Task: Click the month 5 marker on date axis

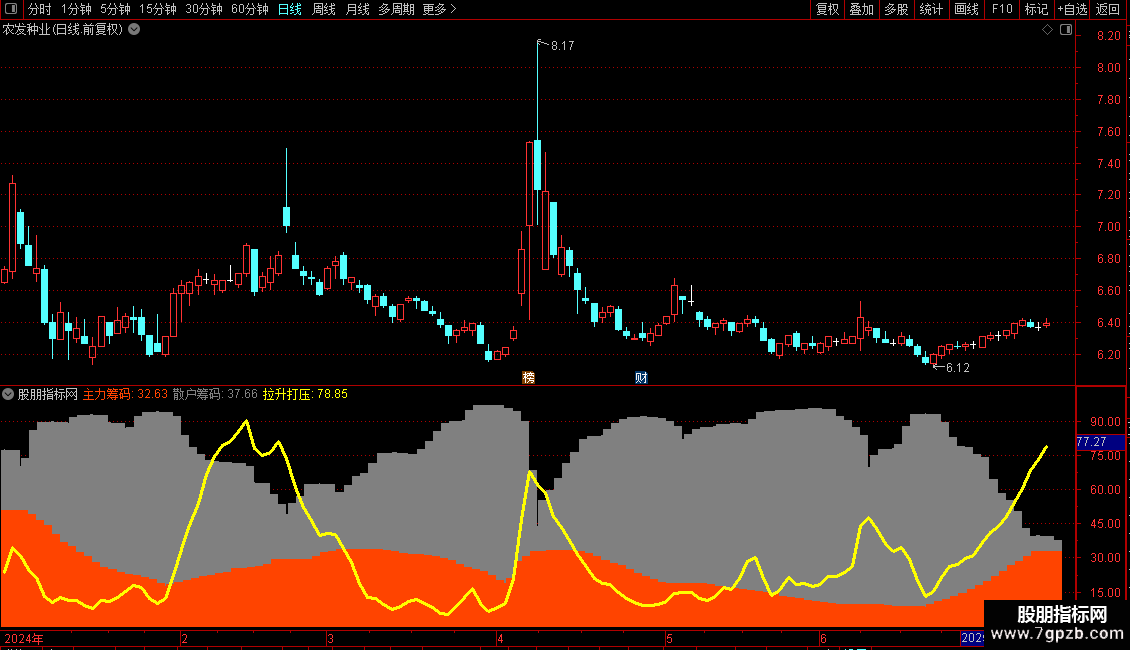Action: tap(669, 638)
